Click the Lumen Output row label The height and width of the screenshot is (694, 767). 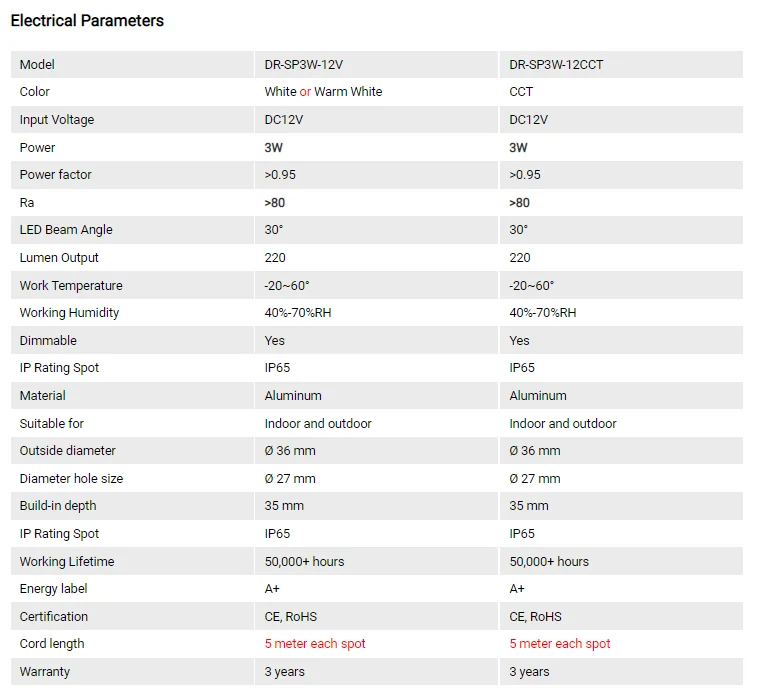pyautogui.click(x=59, y=258)
